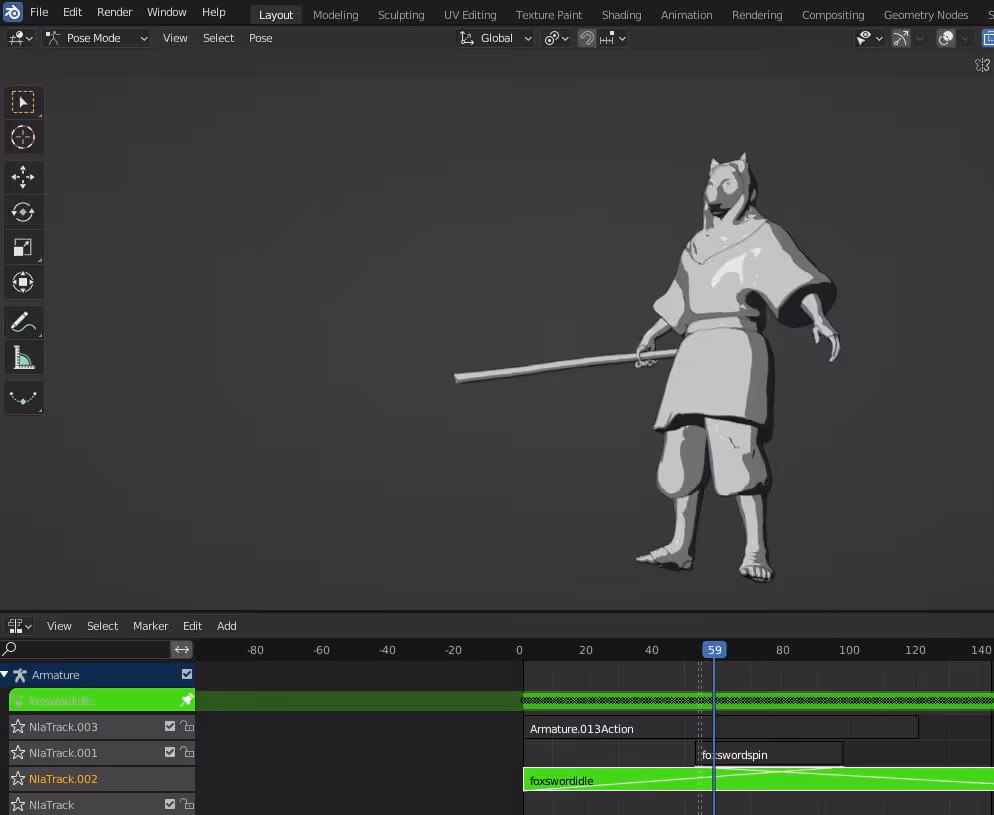
Task: Toggle lock icon on NlaTrack.003
Action: [187, 726]
